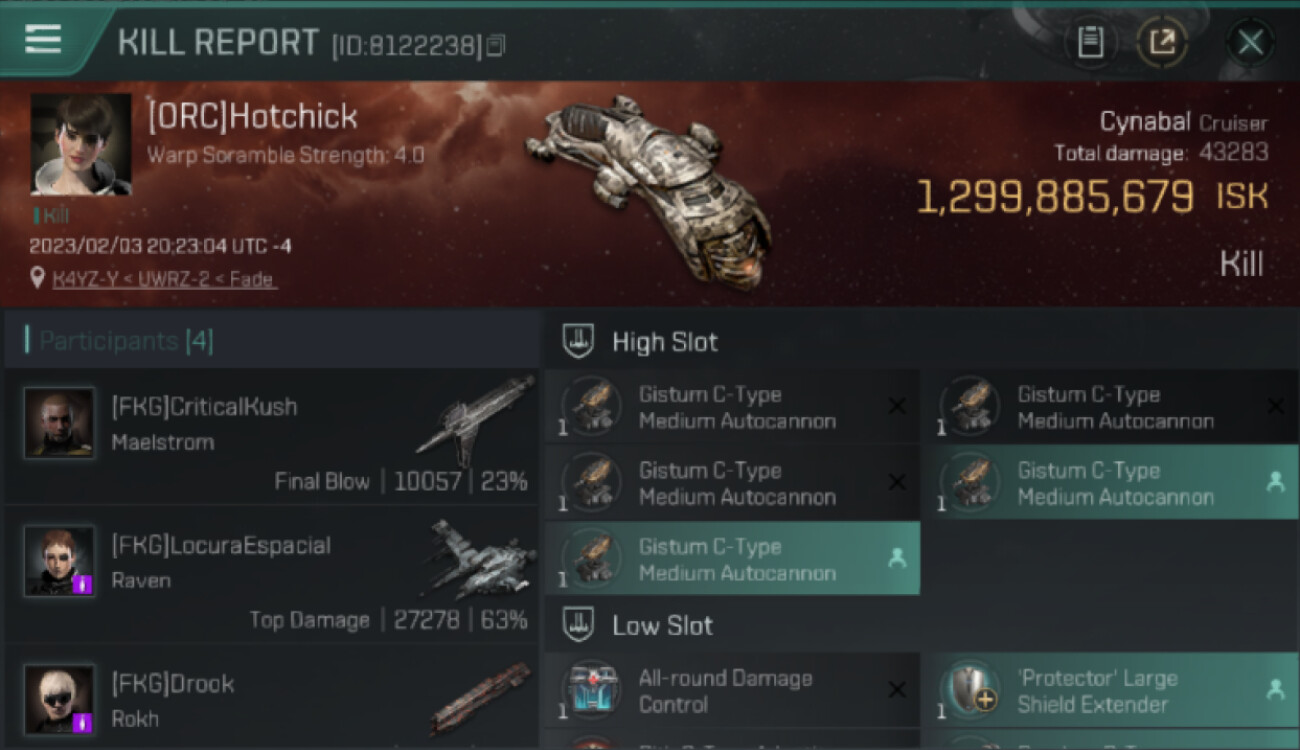Click the K4YZ-Y < UWRZ-2 < Fade location link
This screenshot has height=750, width=1300.
(x=164, y=279)
